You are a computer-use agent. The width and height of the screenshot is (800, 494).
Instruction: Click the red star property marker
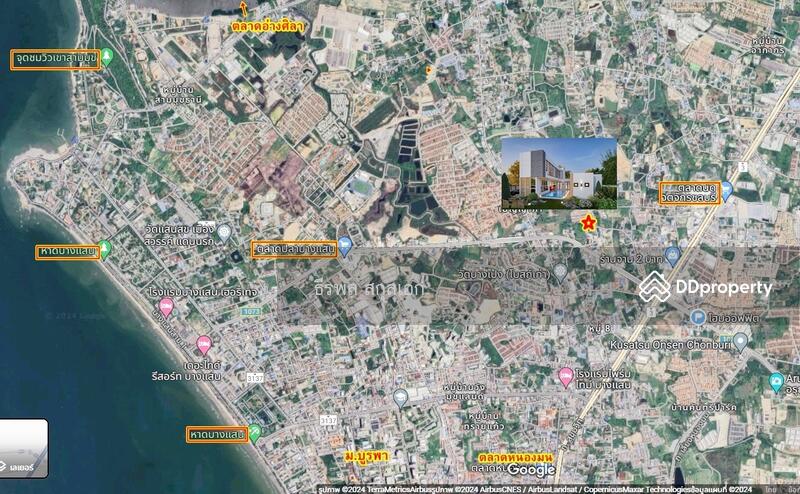tap(588, 222)
